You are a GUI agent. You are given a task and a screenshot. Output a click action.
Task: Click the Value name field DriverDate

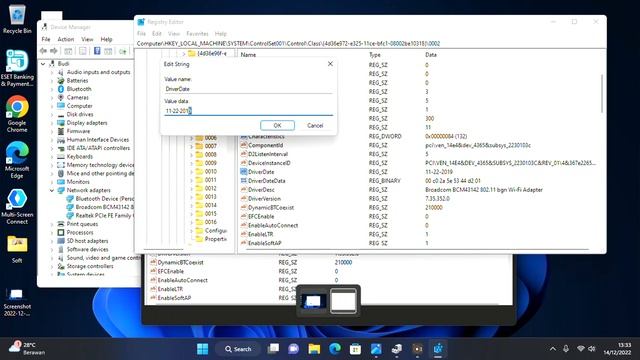tap(248, 89)
